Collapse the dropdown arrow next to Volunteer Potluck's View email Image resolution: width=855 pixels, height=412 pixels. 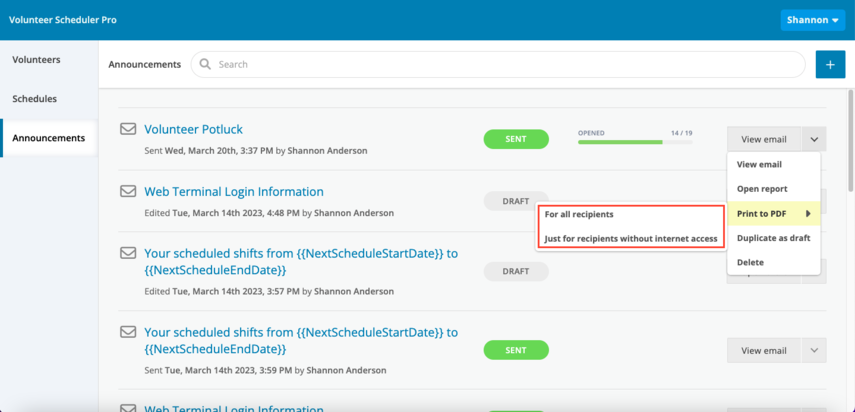[814, 139]
